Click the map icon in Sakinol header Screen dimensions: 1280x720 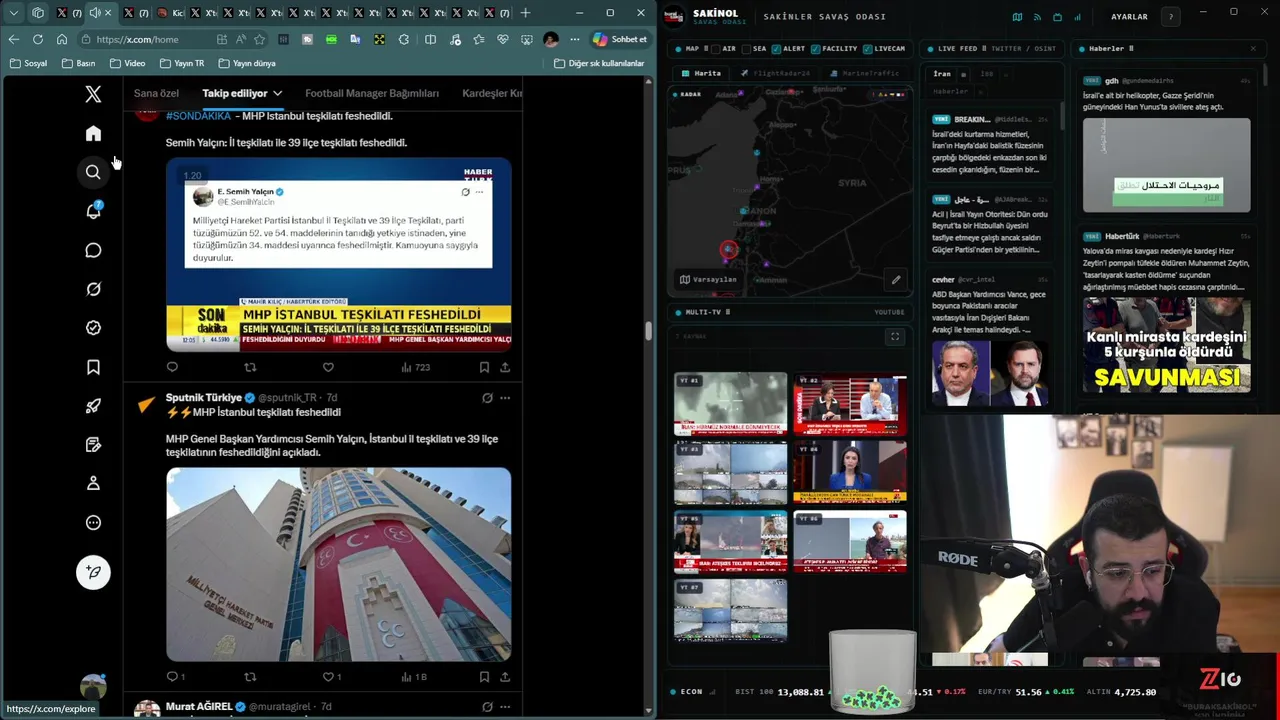pos(1017,17)
